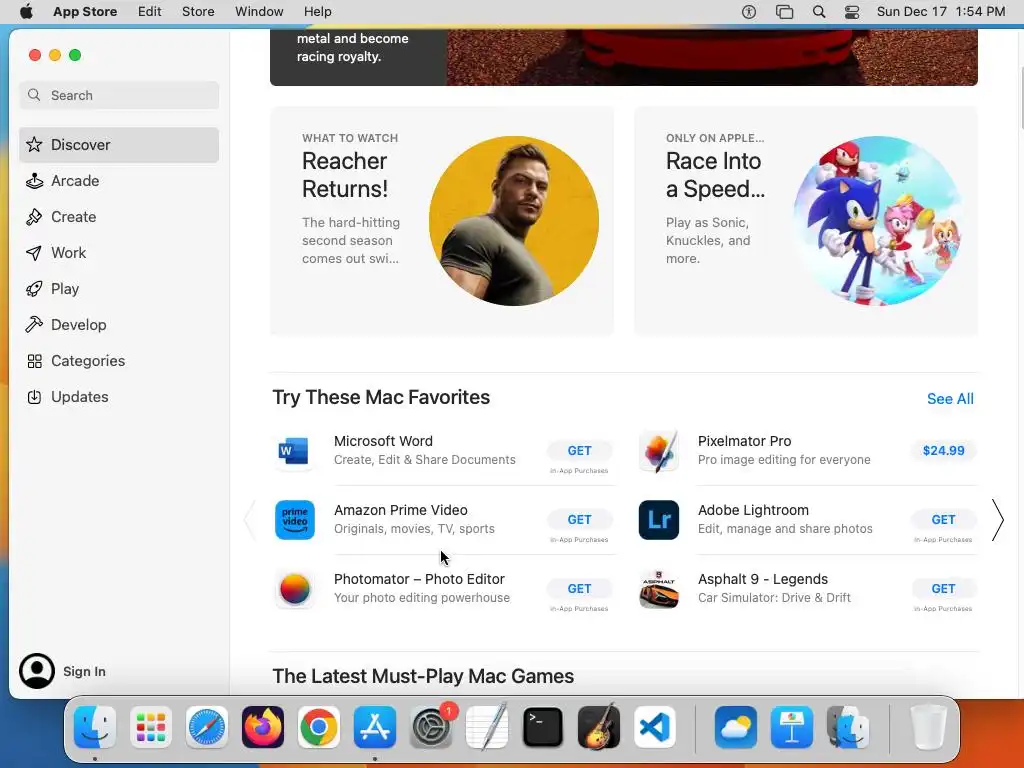
Task: Open the Photomator app icon
Action: tap(295, 589)
